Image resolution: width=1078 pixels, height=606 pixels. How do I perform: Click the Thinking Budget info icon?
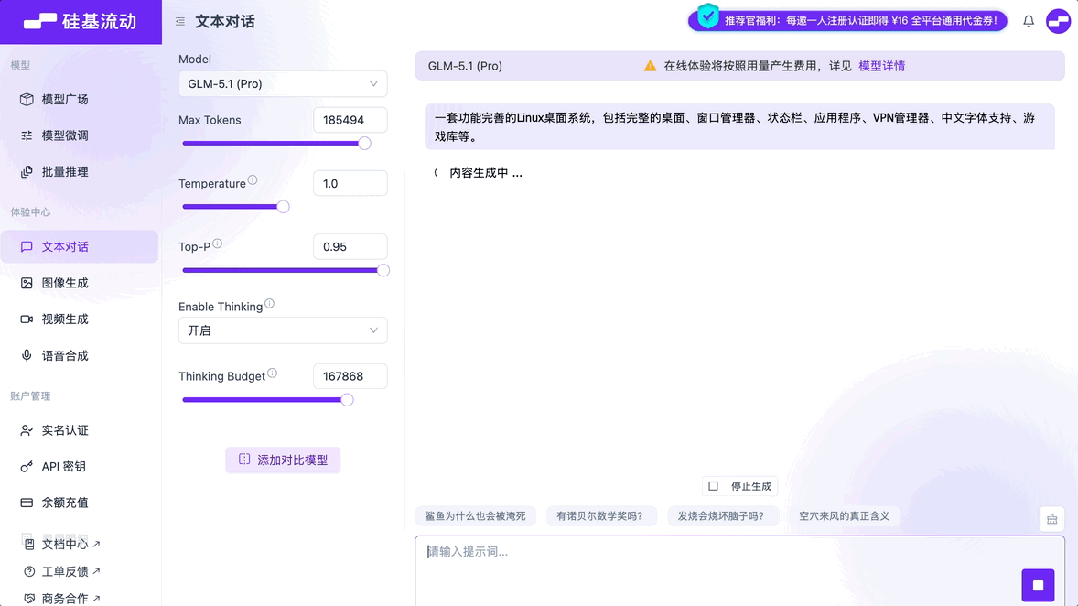(x=272, y=373)
